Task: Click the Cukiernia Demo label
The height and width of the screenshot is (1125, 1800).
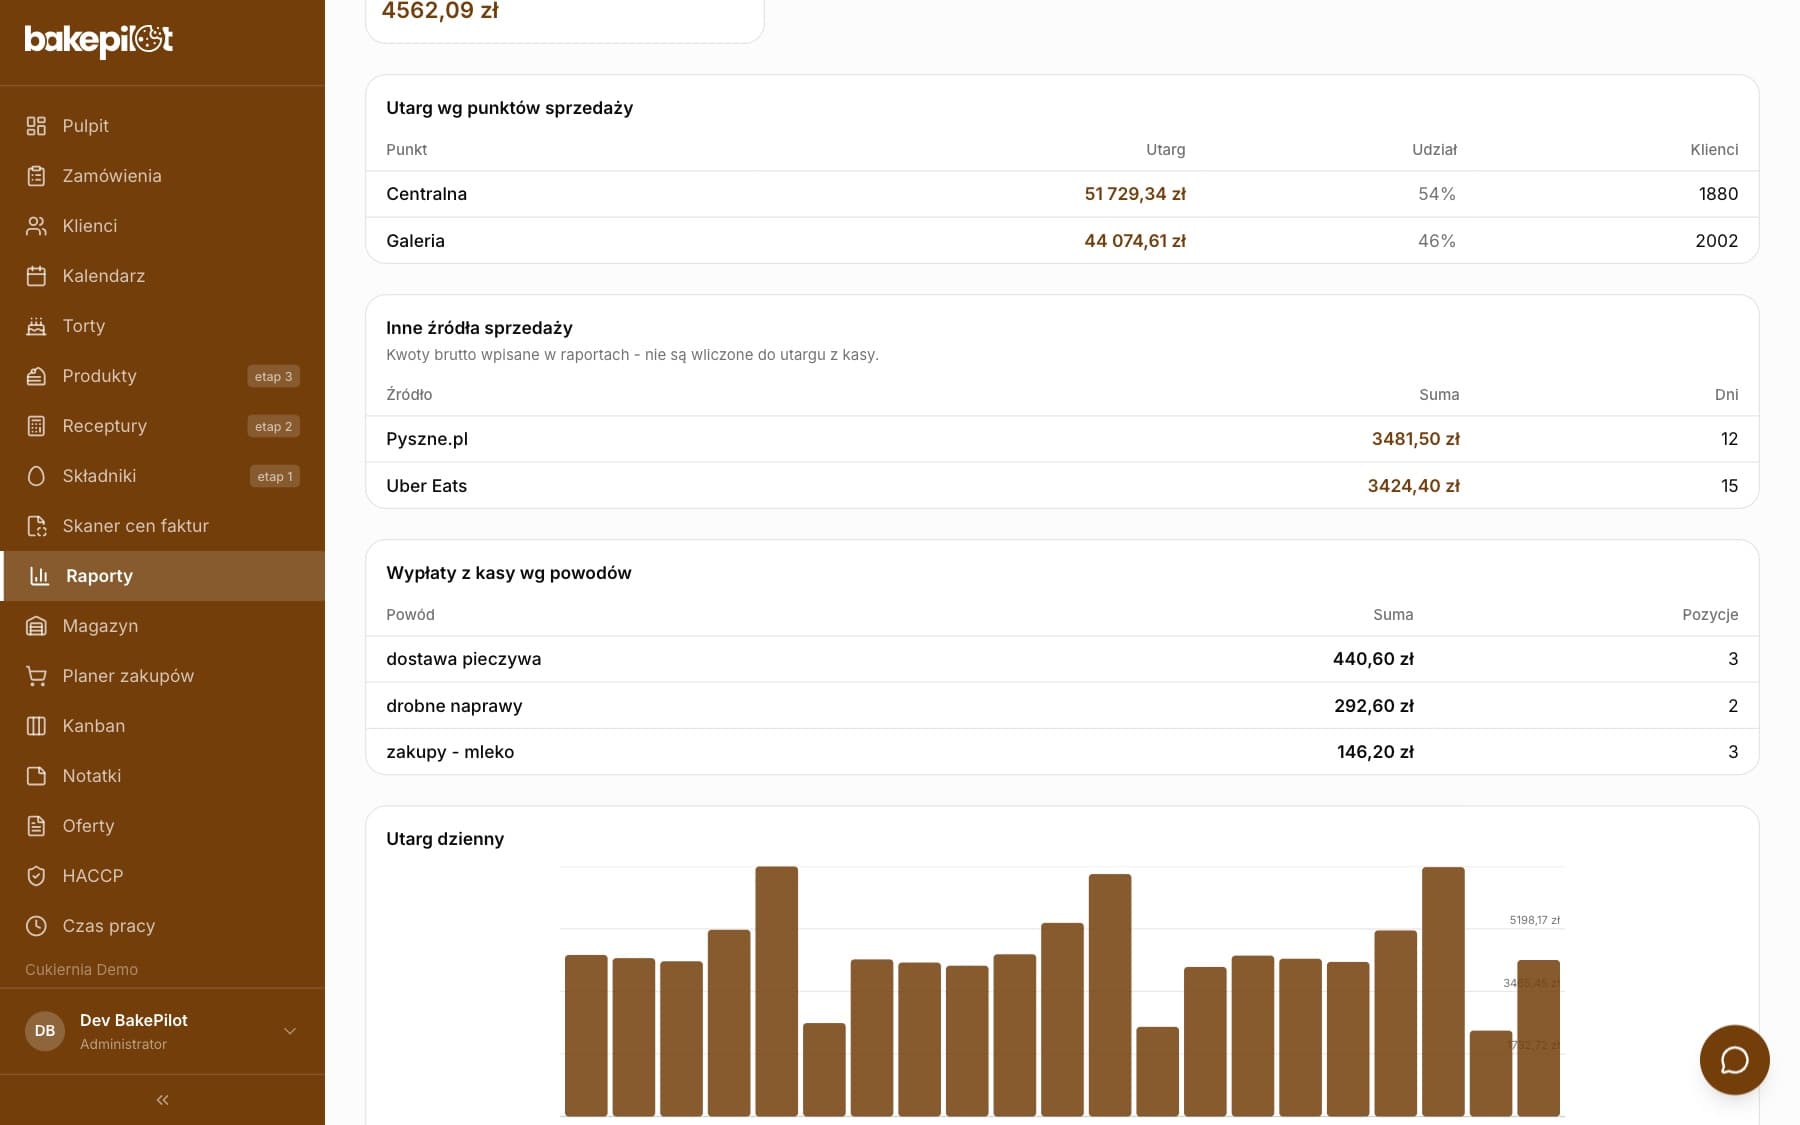Action: (82, 969)
